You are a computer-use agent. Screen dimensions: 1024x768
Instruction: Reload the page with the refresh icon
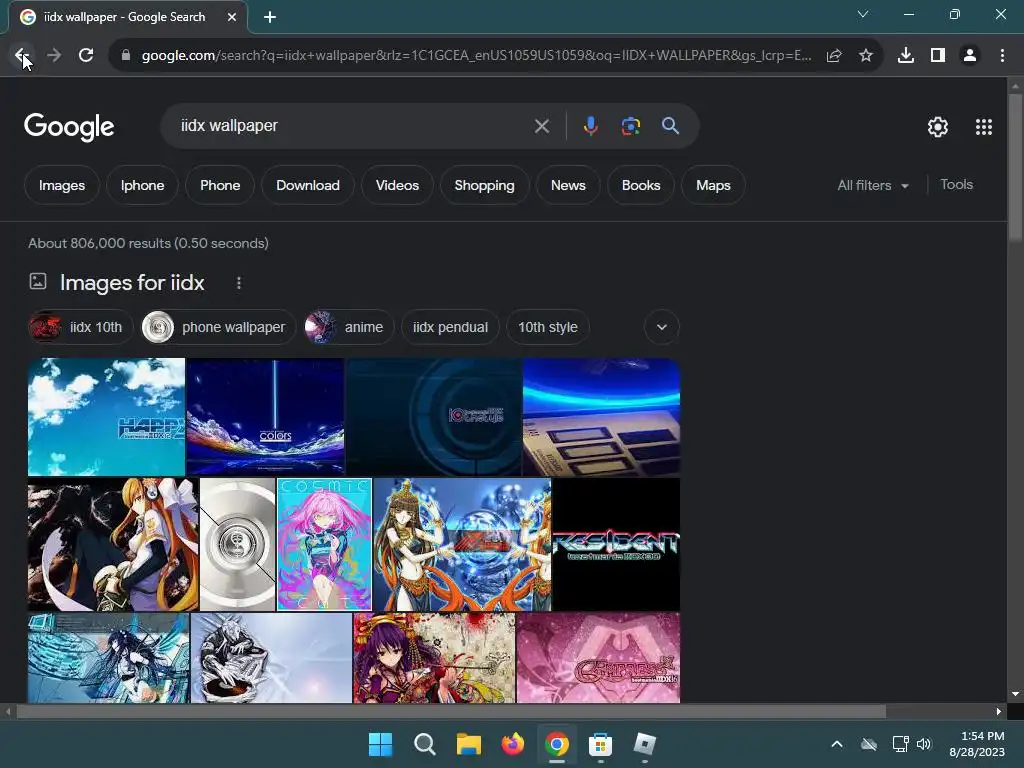click(x=86, y=56)
